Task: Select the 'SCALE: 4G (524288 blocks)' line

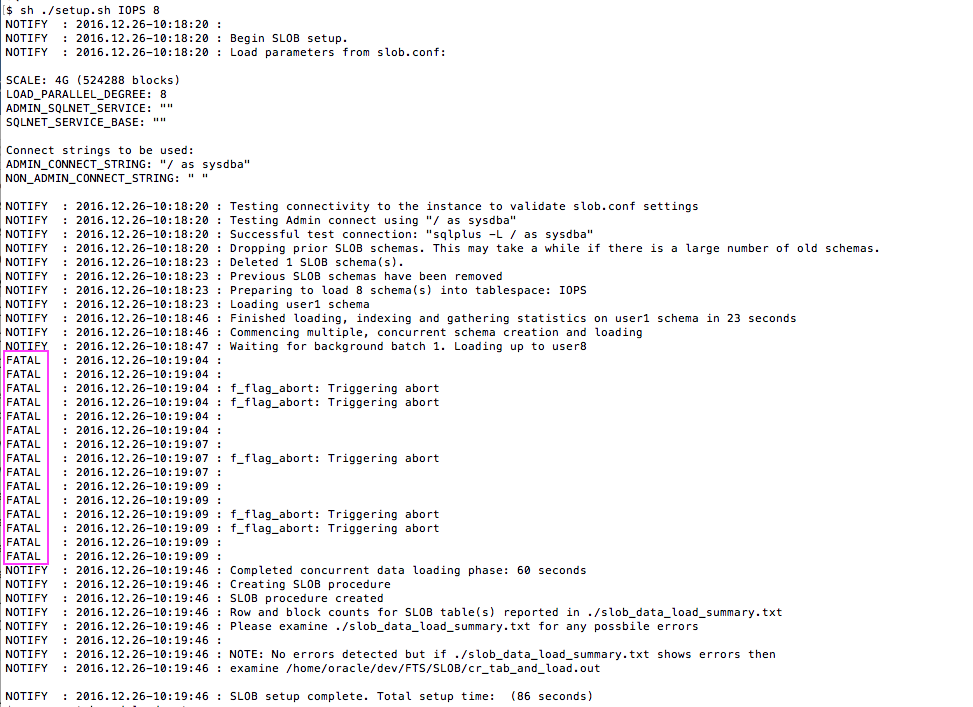Action: pos(93,80)
